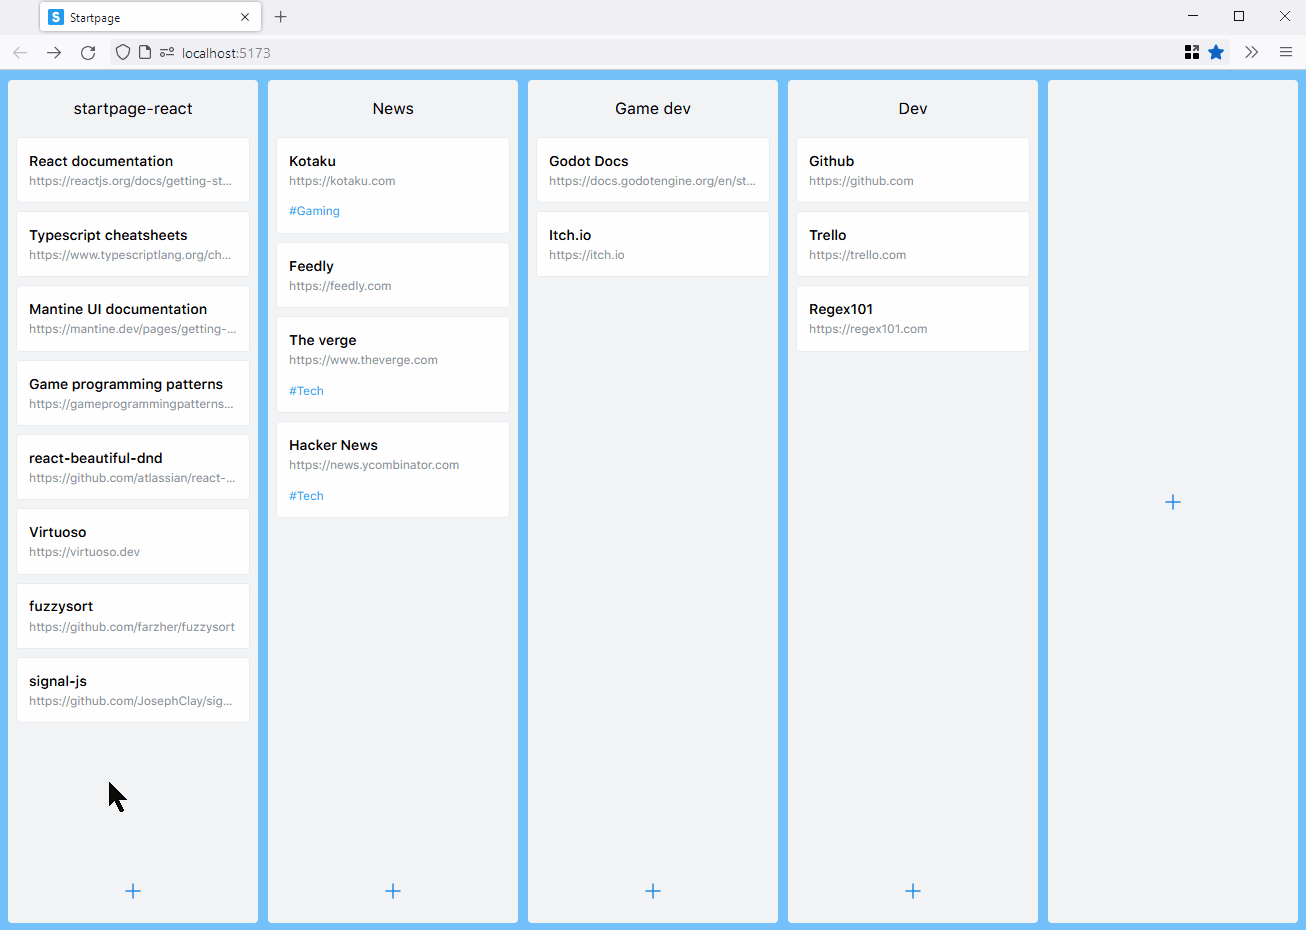The width and height of the screenshot is (1306, 930).
Task: Click the https://feedly.com URL text
Action: click(x=340, y=286)
